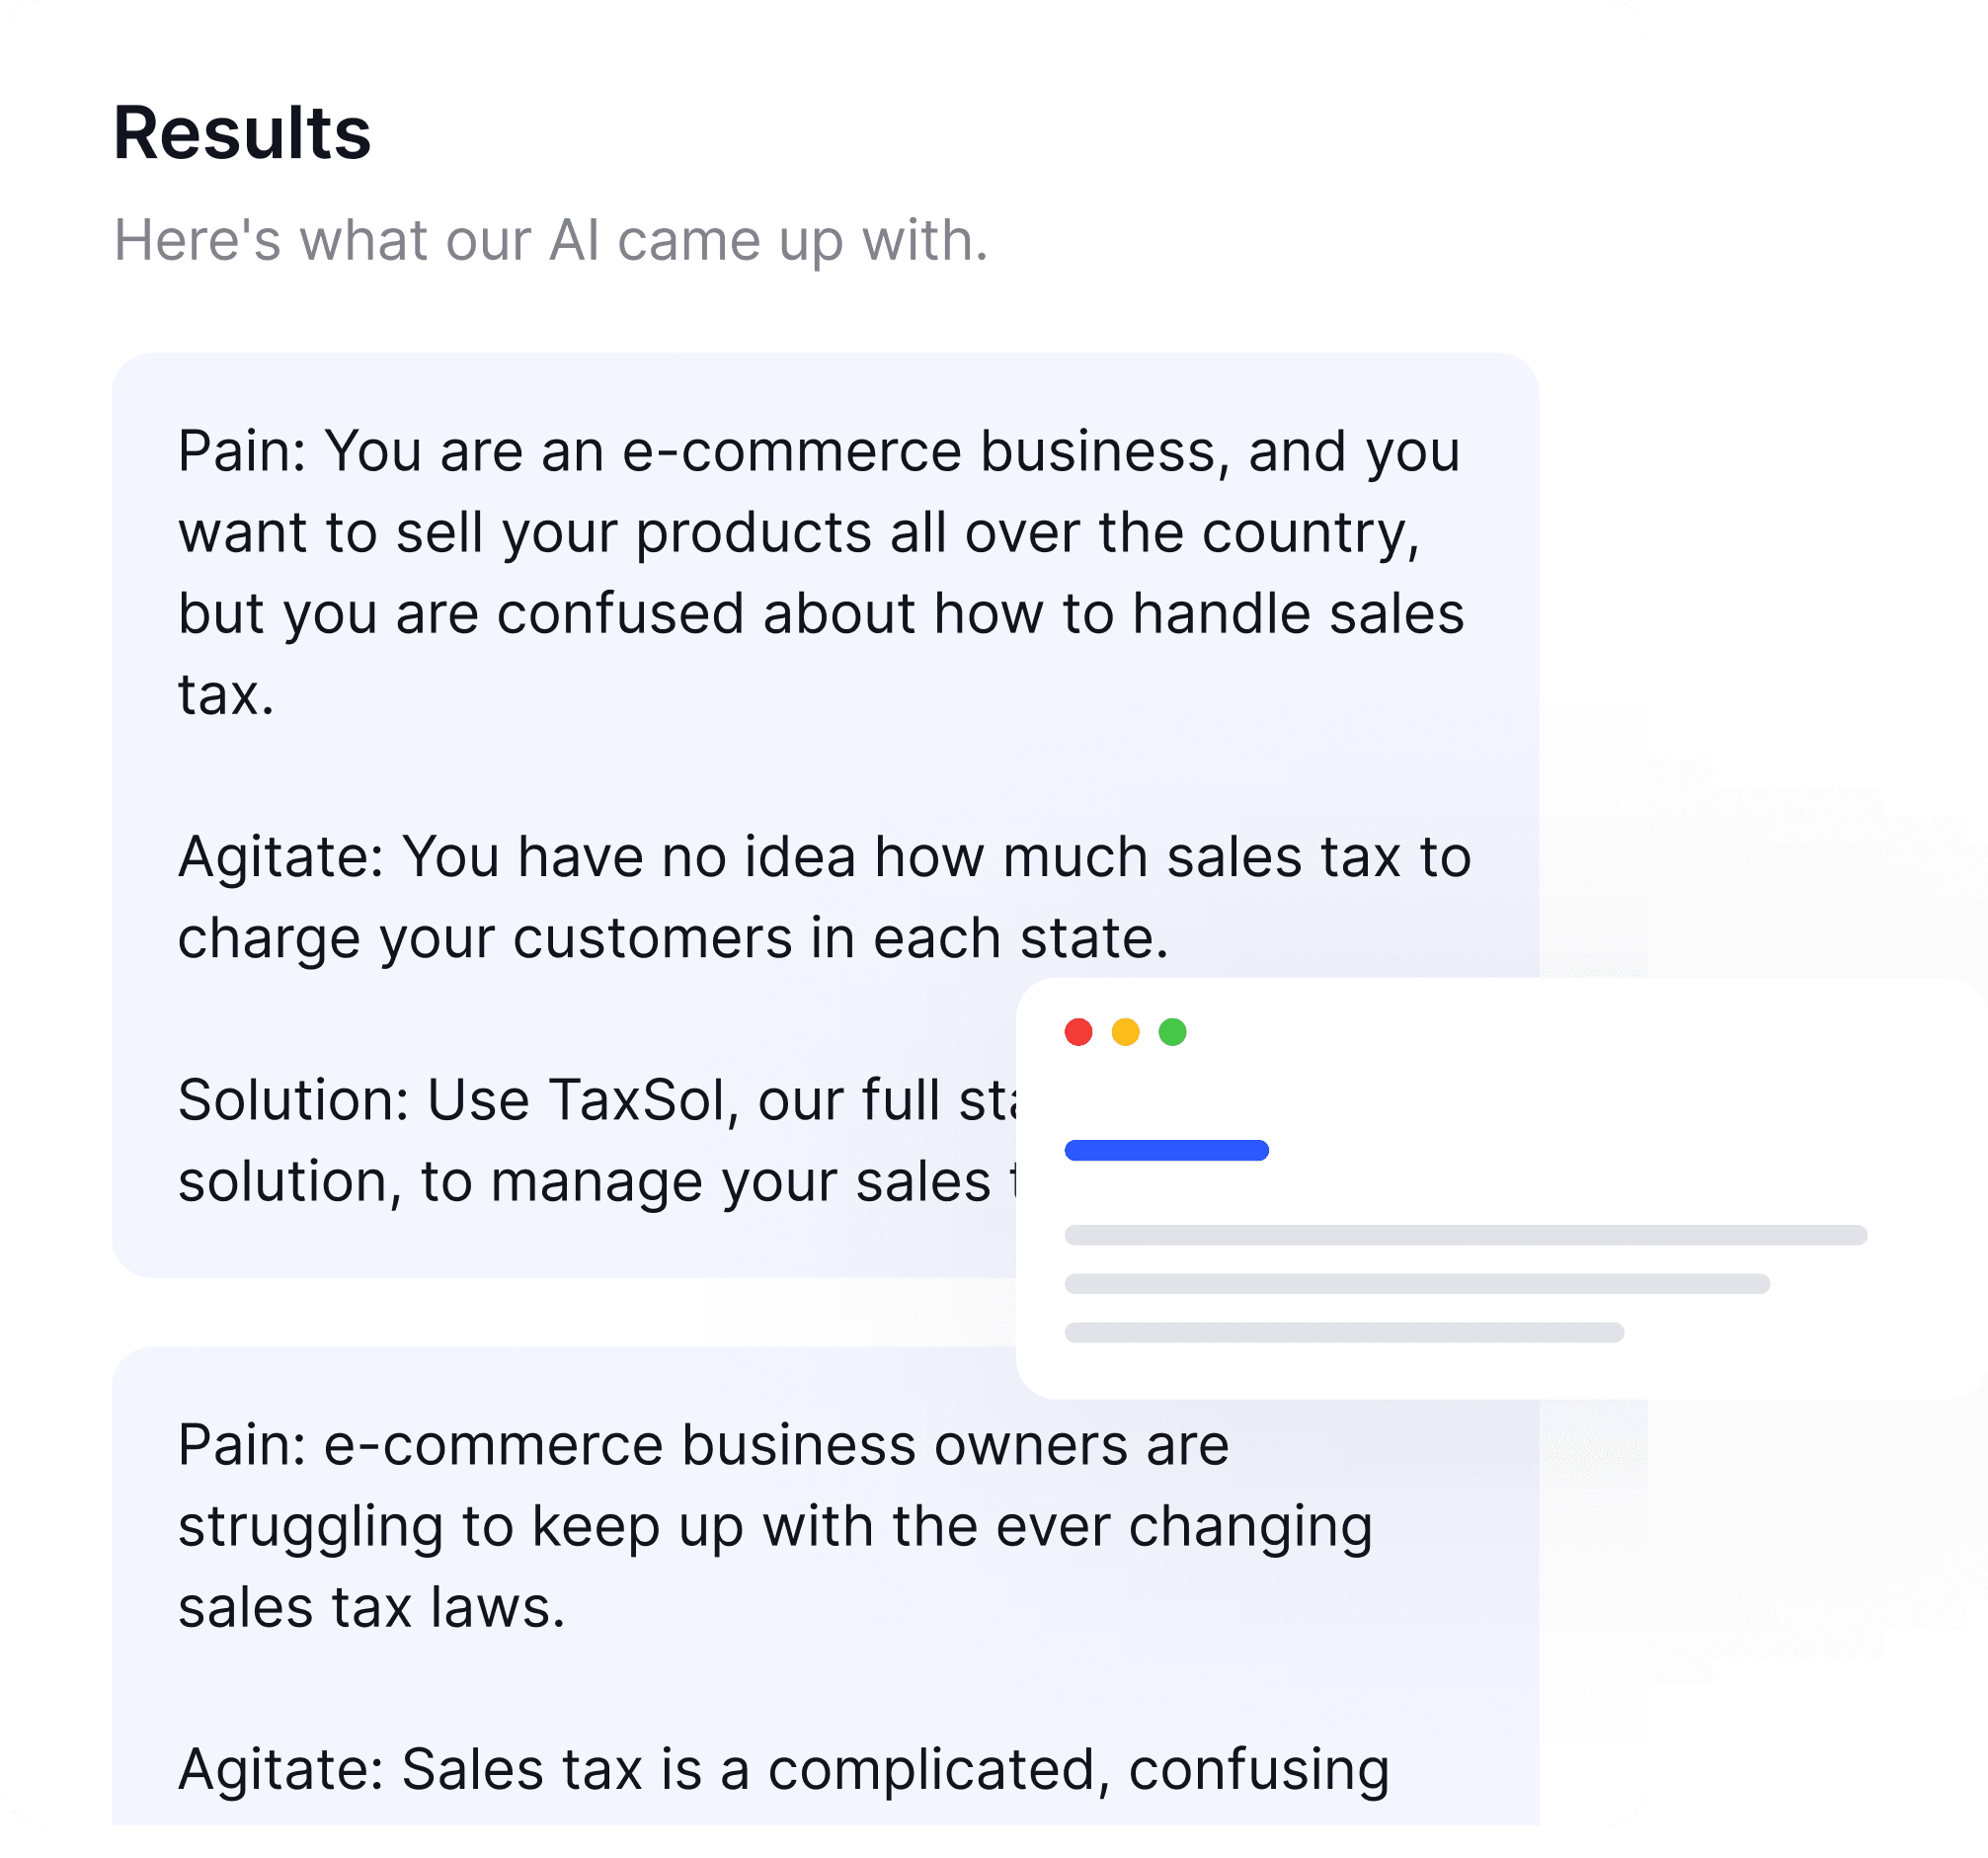This screenshot has width=1988, height=1858.
Task: Click "charge your customers in each state." line
Action: pyautogui.click(x=673, y=939)
